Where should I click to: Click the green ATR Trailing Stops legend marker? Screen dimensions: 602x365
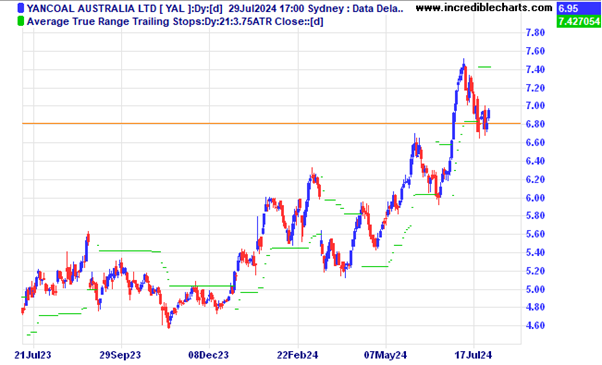(21, 21)
